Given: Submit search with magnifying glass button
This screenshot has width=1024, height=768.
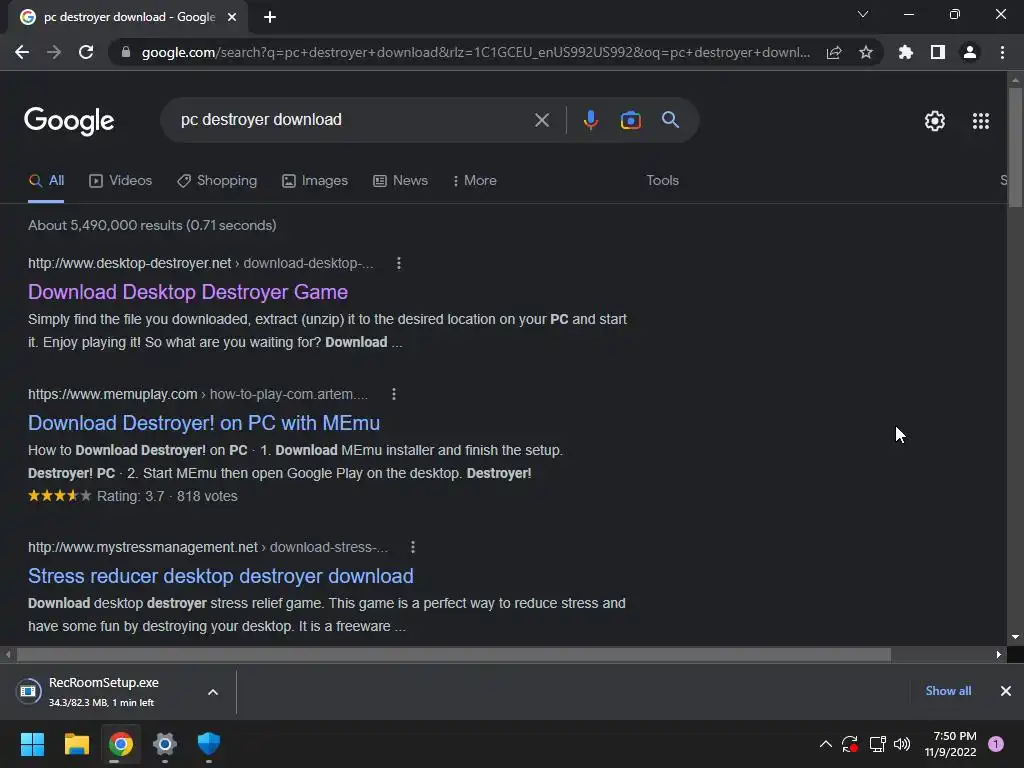Looking at the screenshot, I should click(x=670, y=120).
